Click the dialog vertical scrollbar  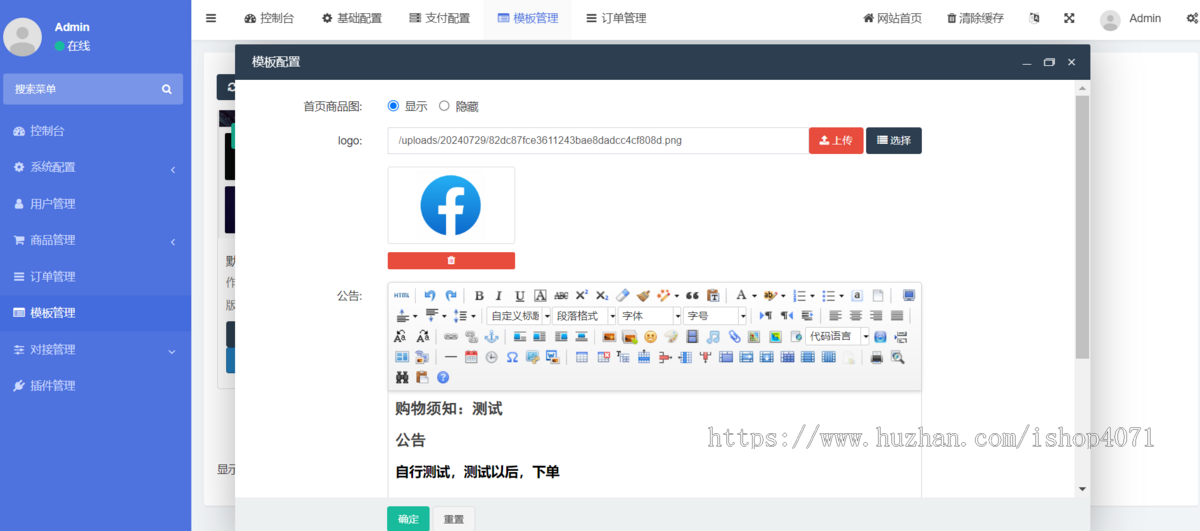pyautogui.click(x=1082, y=228)
